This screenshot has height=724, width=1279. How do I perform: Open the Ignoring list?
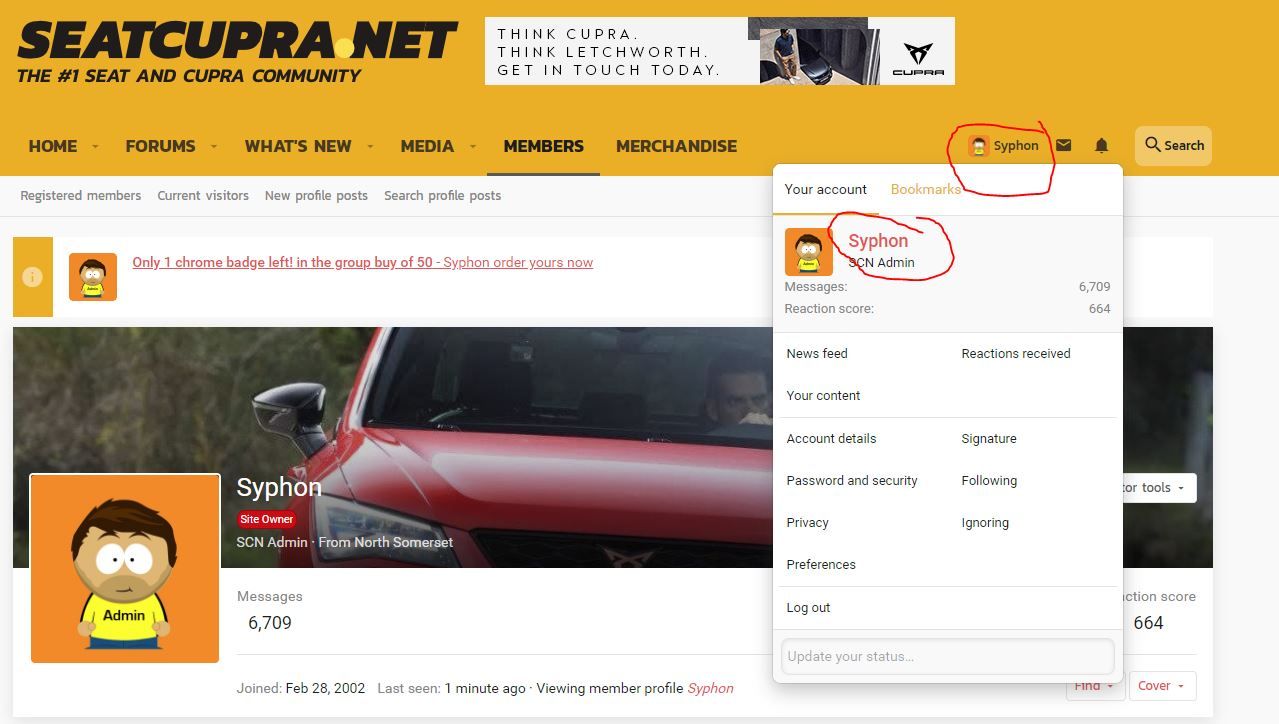point(985,523)
